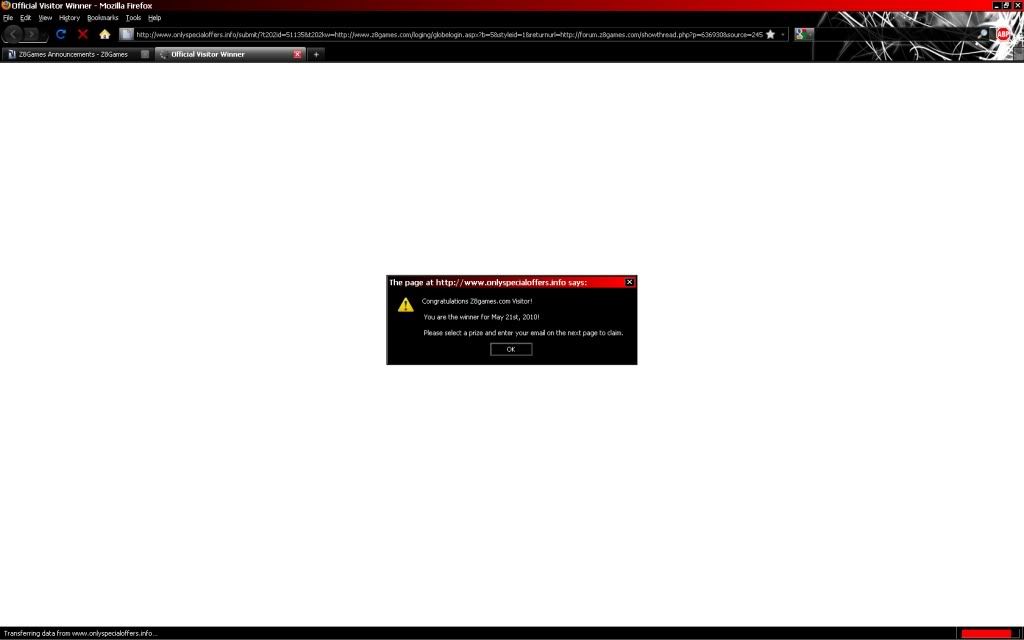Click the Back navigation arrow
Viewport: 1024px width, 640px height.
[14, 34]
